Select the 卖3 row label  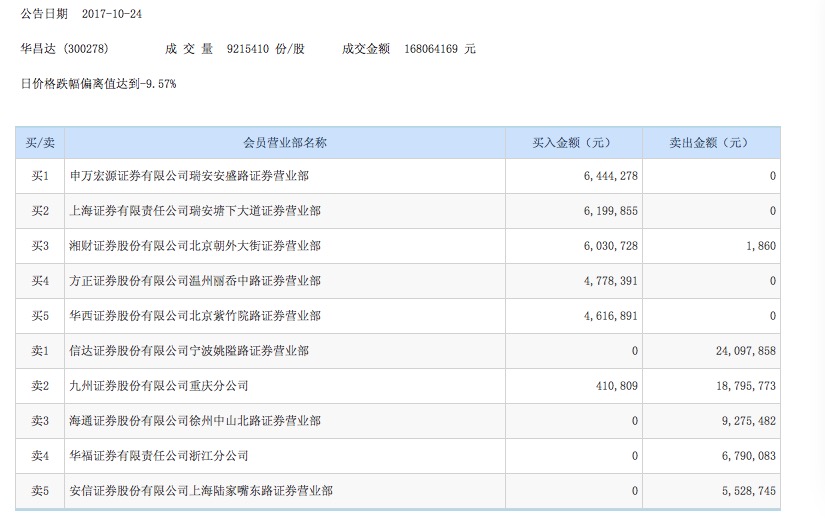point(40,421)
